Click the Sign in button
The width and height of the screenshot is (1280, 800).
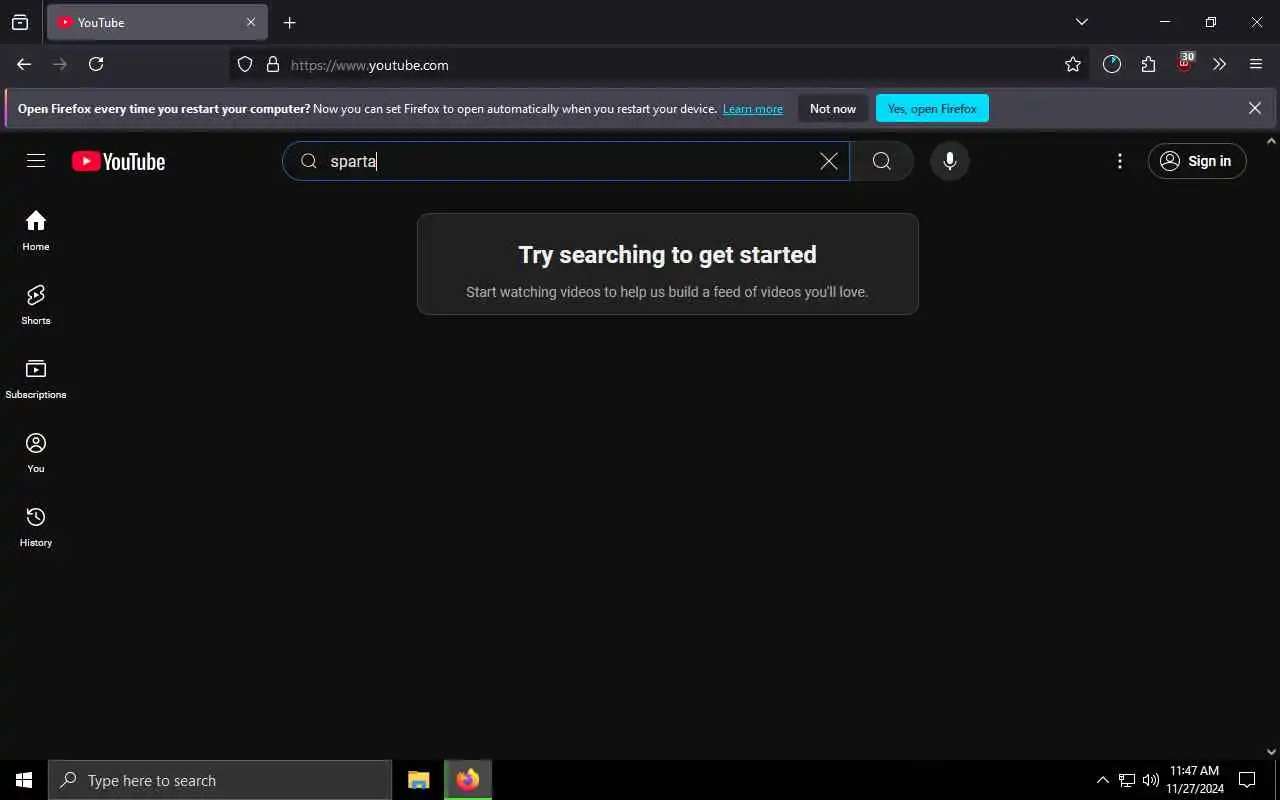1197,161
